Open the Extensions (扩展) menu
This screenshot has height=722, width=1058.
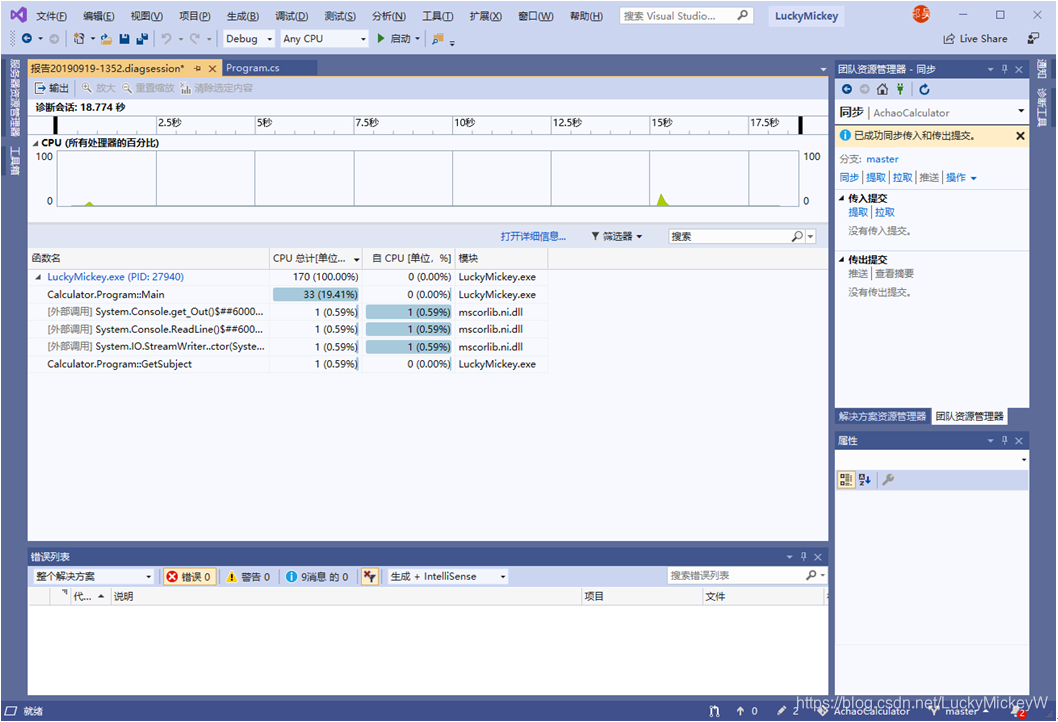click(485, 16)
